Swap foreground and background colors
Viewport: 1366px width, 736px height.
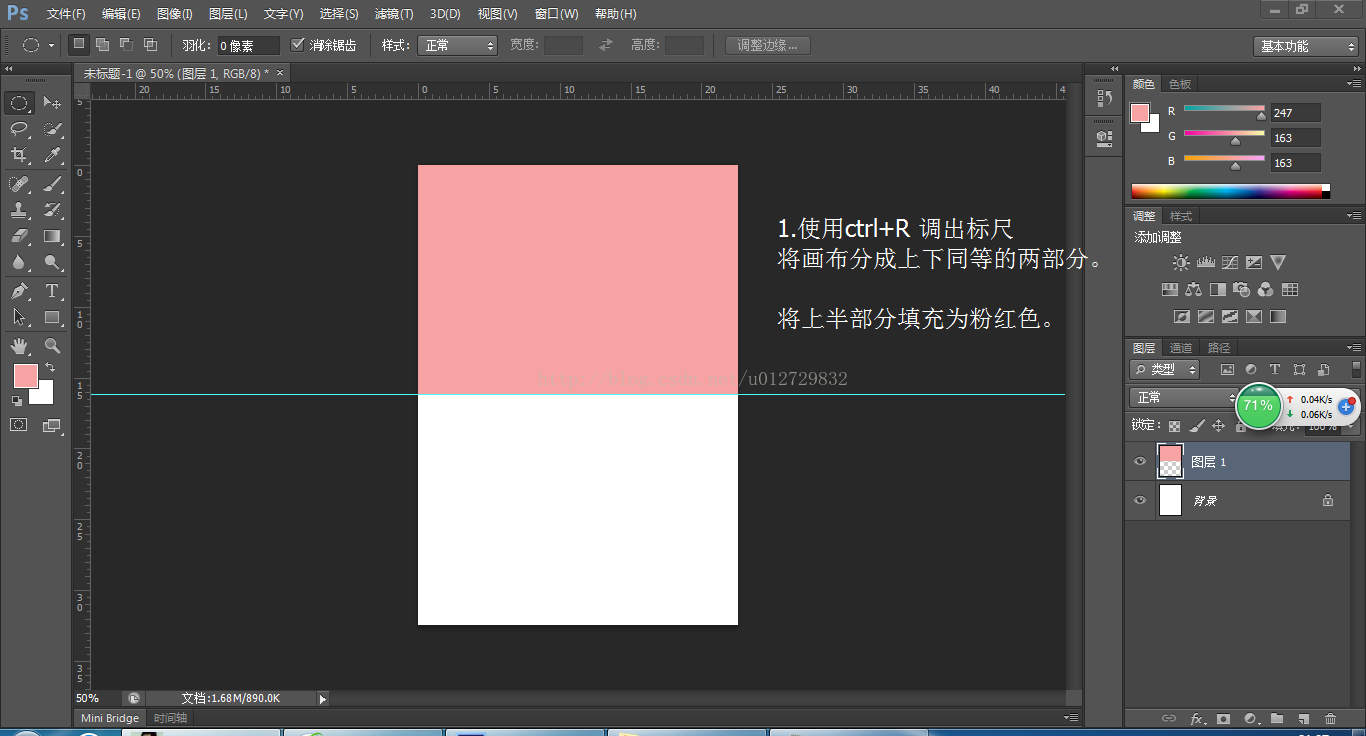click(50, 368)
